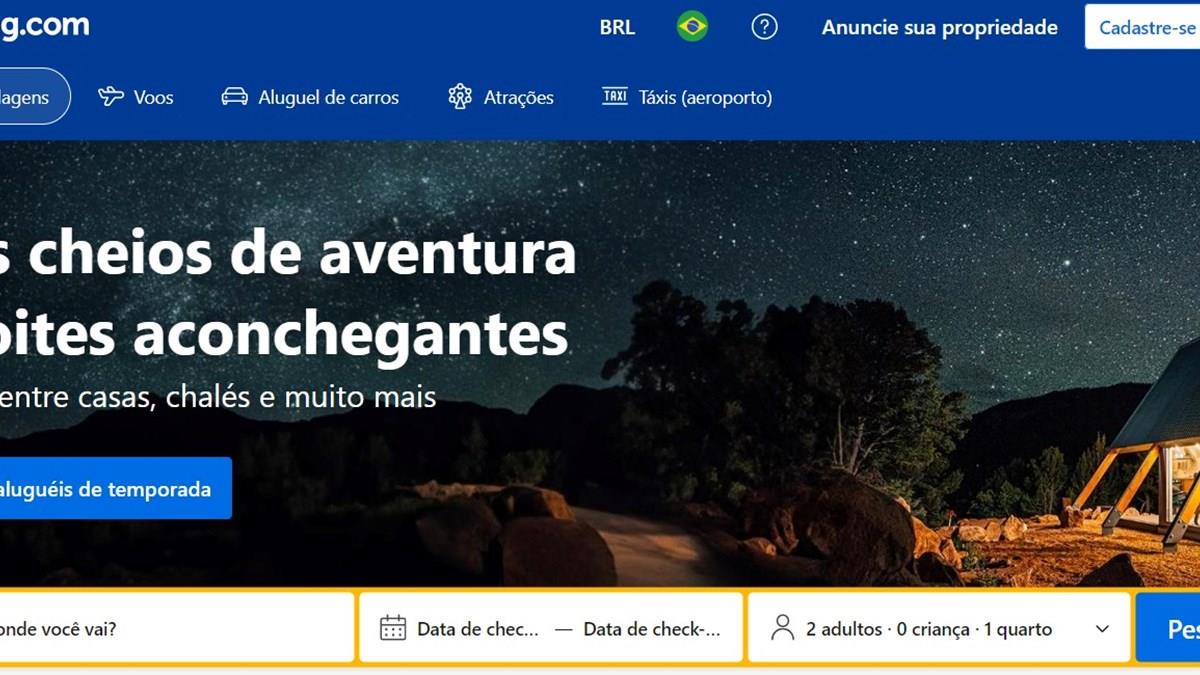
Task: Open the help question mark icon
Action: pos(764,27)
